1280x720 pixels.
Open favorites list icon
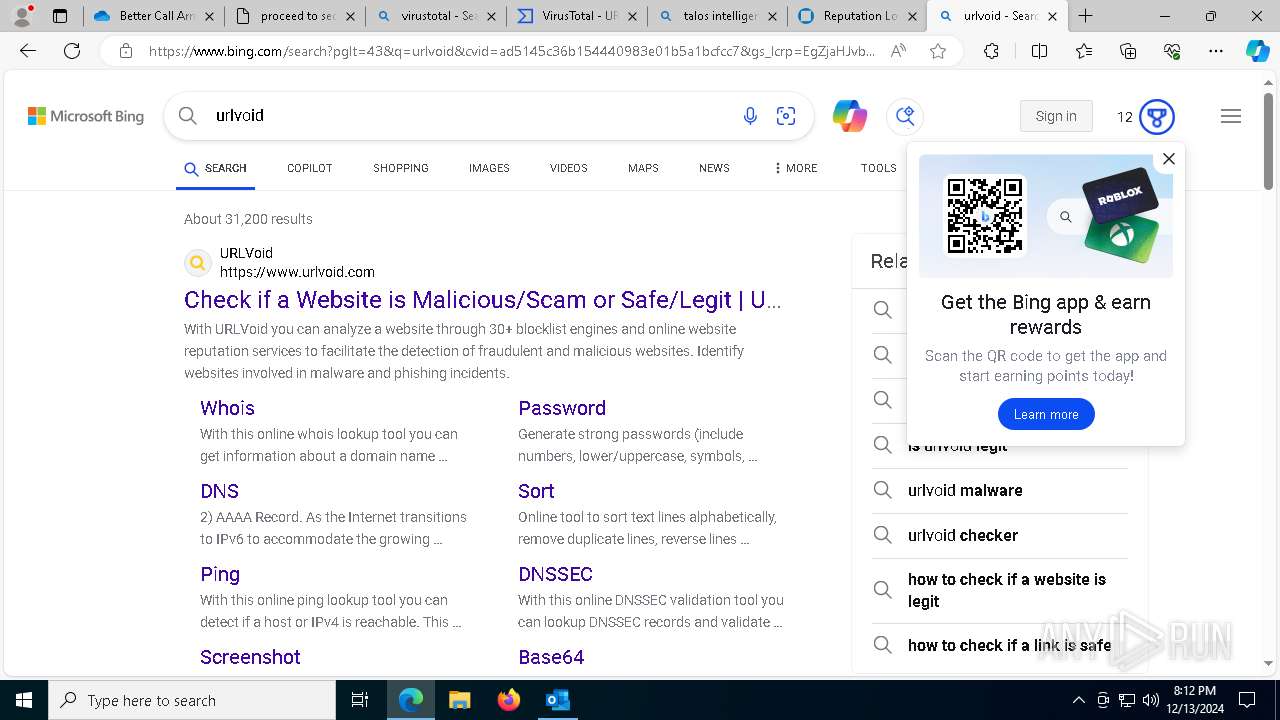coord(1084,51)
